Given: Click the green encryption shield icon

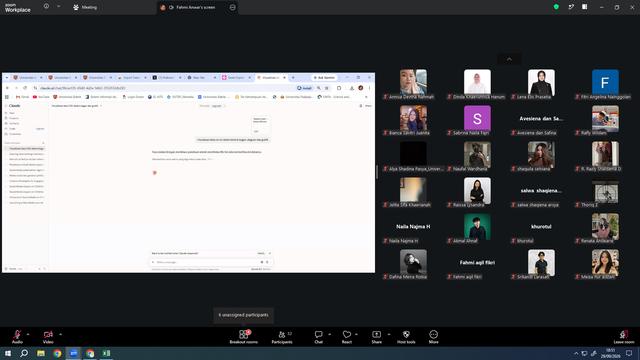Looking at the screenshot, I should pos(556,7).
